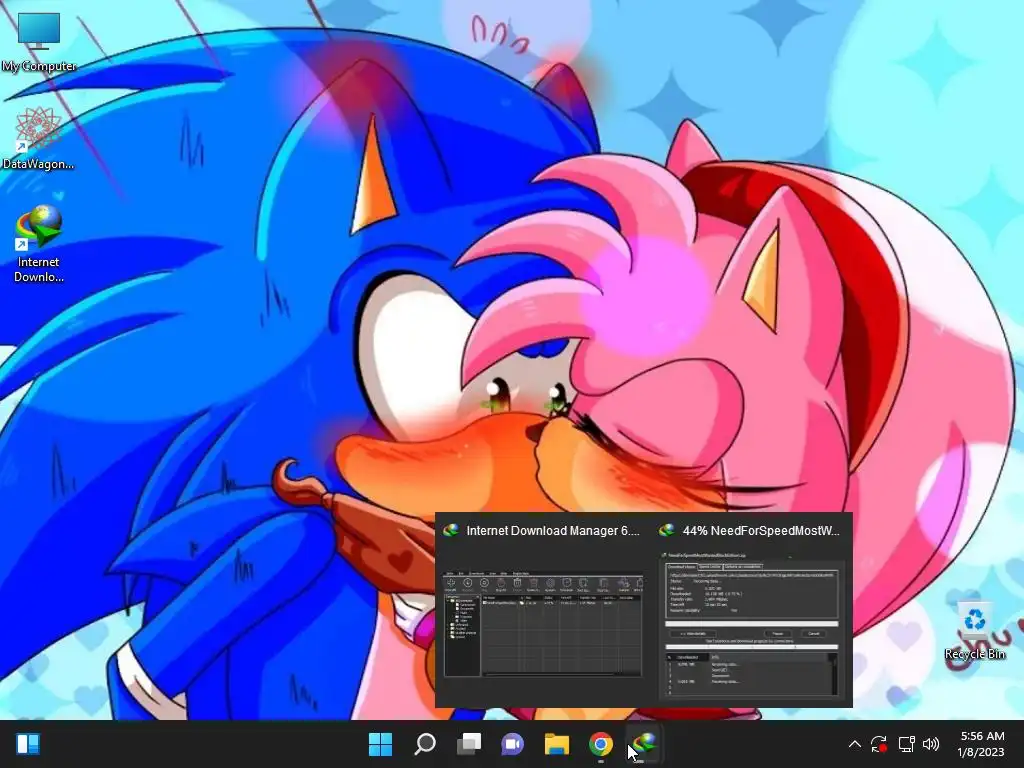1024x768 pixels.
Task: Open the Windows Start menu
Action: tap(381, 744)
